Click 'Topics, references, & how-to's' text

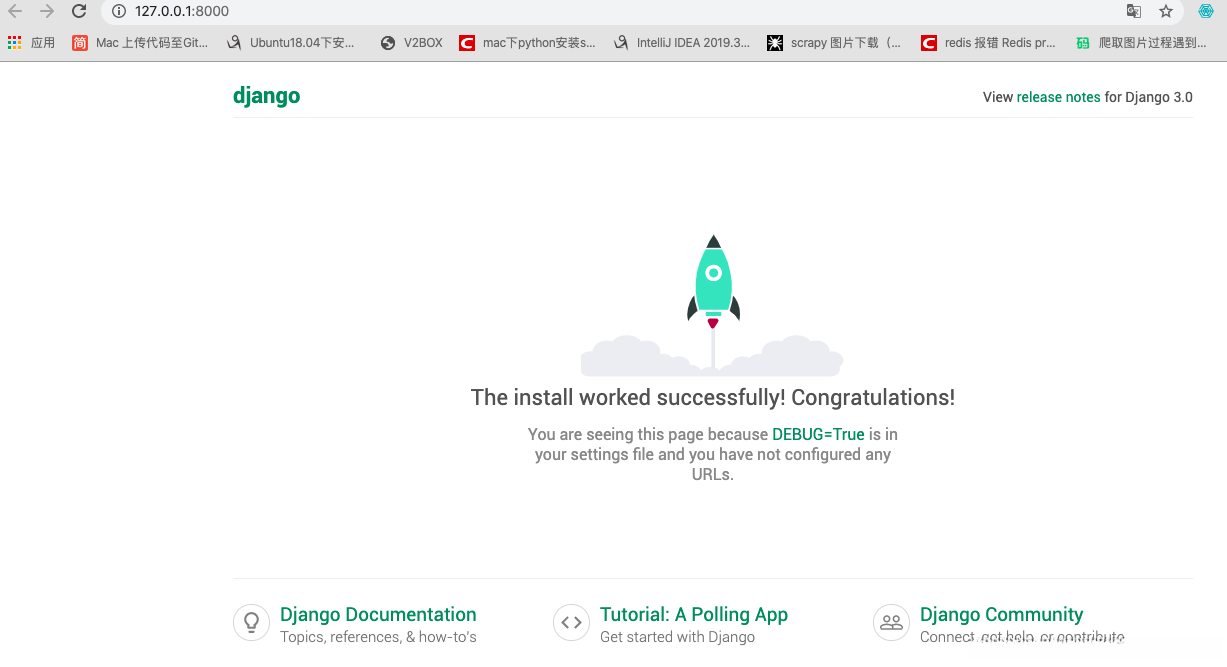click(378, 637)
